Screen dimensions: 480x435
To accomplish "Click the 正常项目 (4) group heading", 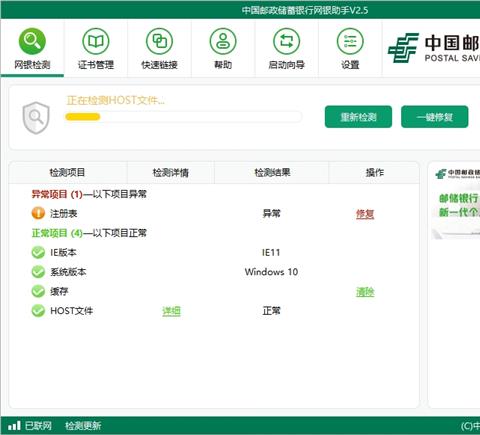I will pos(89,233).
